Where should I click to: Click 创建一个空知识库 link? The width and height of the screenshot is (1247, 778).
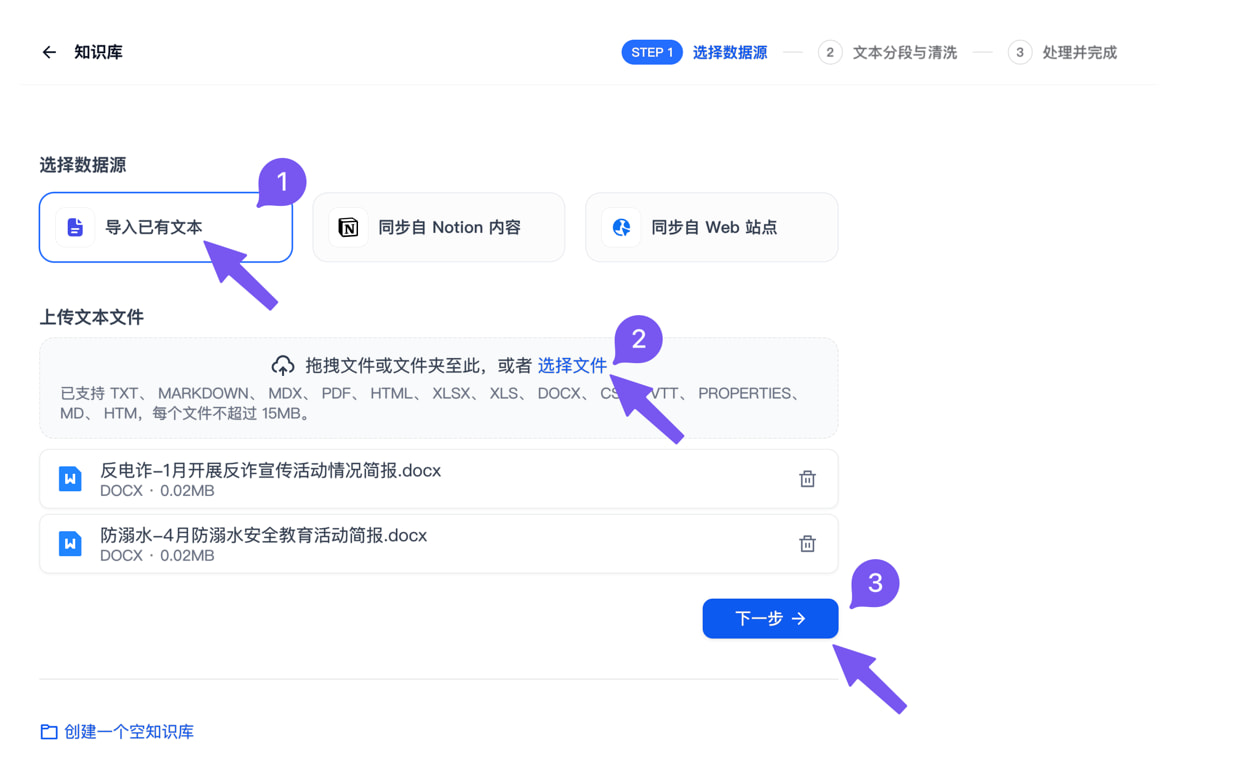[129, 732]
